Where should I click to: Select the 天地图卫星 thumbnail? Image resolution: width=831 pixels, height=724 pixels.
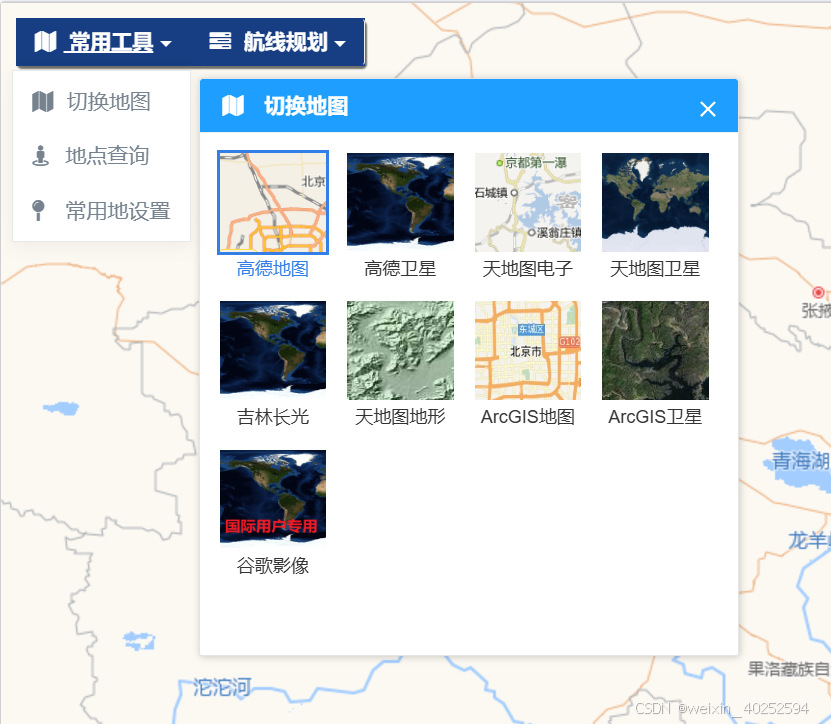tap(655, 202)
